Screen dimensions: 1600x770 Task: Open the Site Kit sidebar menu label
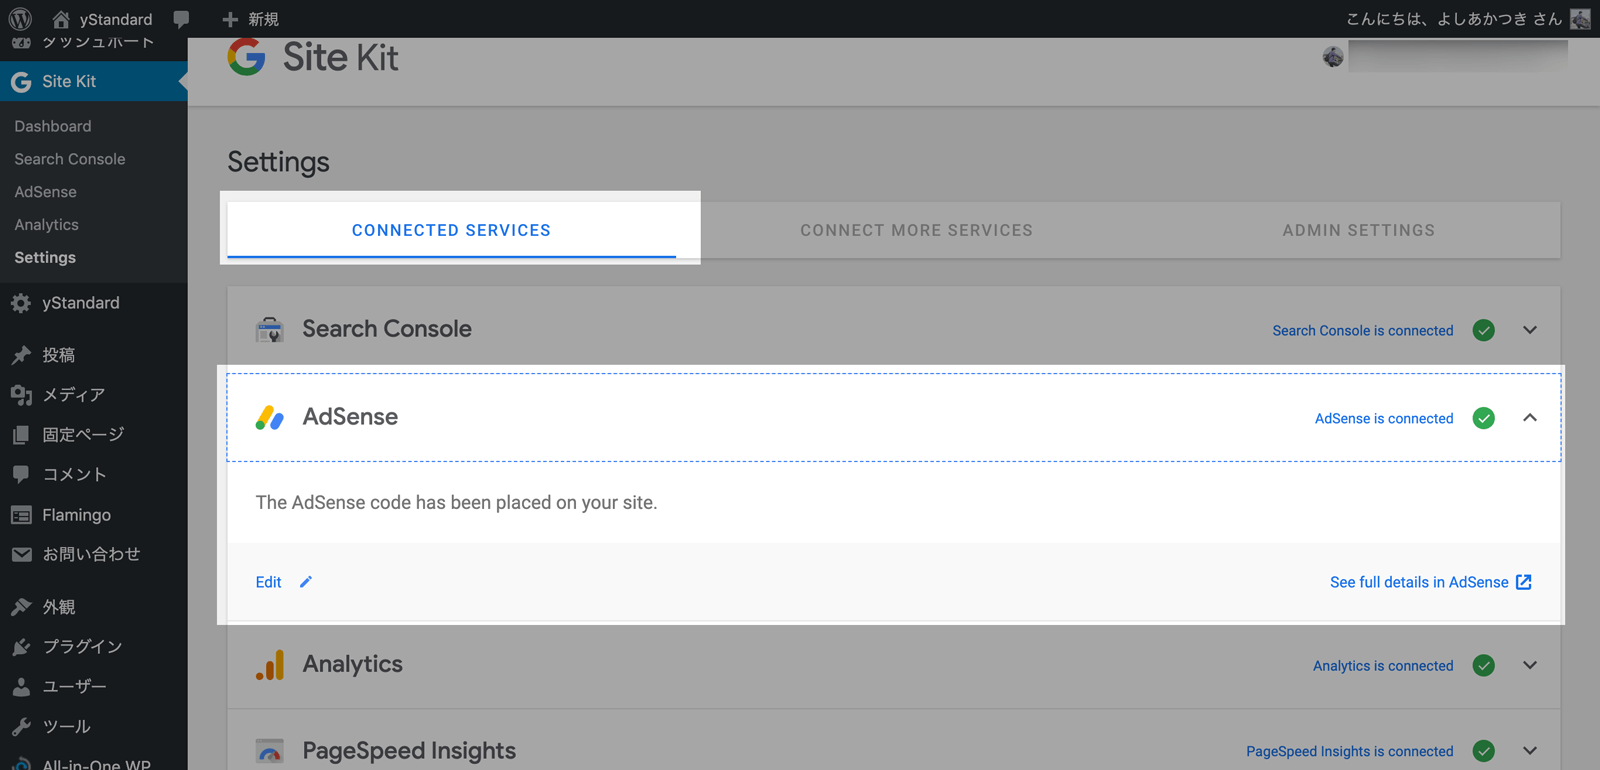pos(69,82)
